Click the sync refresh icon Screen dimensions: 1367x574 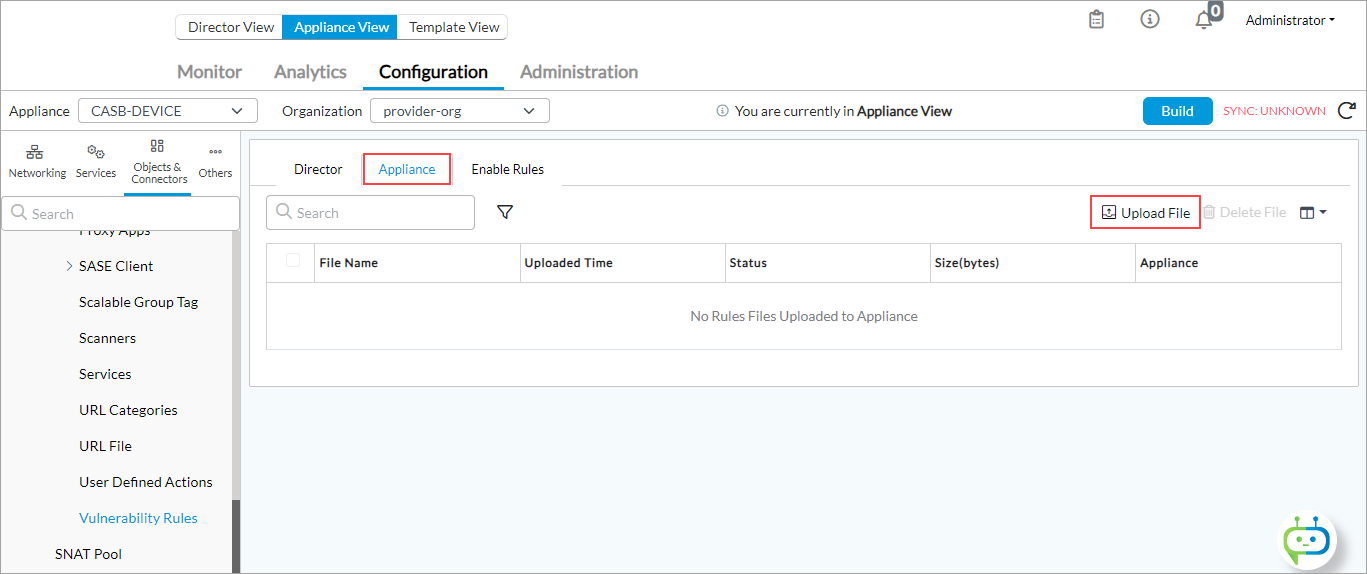coord(1346,111)
